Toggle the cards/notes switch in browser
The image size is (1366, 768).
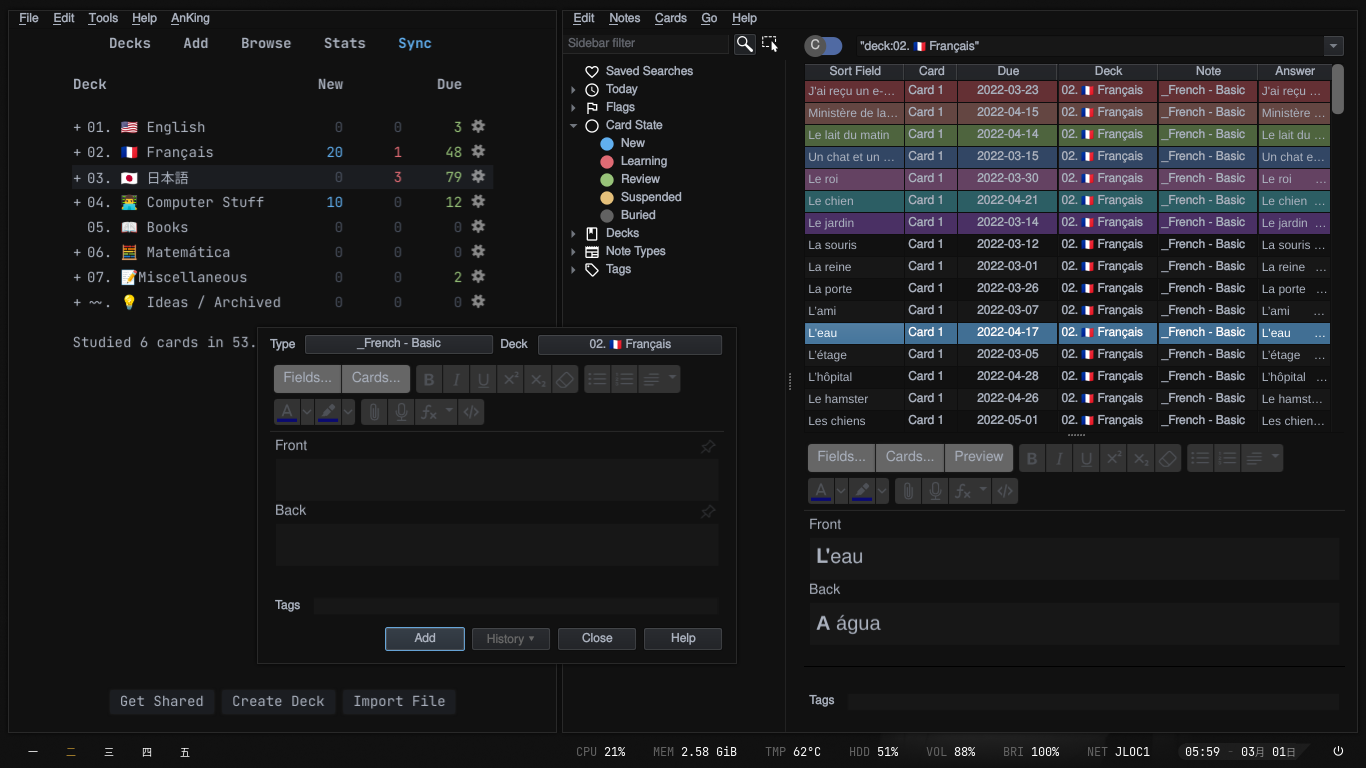tap(824, 46)
